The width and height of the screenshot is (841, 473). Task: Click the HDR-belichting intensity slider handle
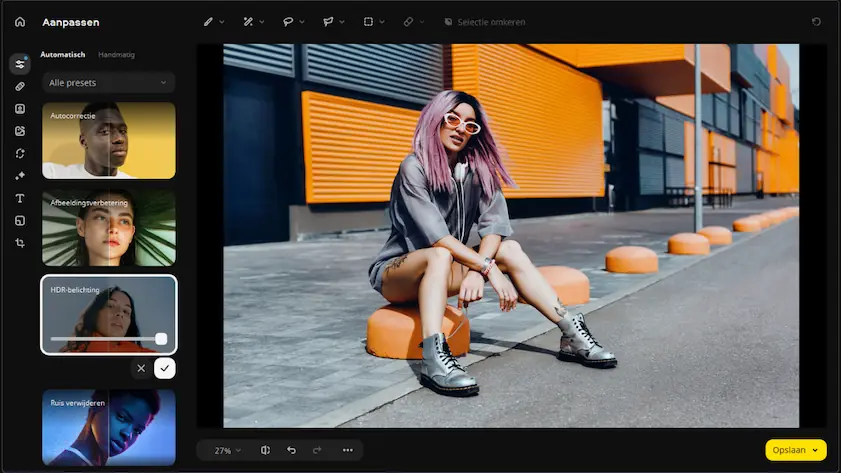tap(161, 339)
